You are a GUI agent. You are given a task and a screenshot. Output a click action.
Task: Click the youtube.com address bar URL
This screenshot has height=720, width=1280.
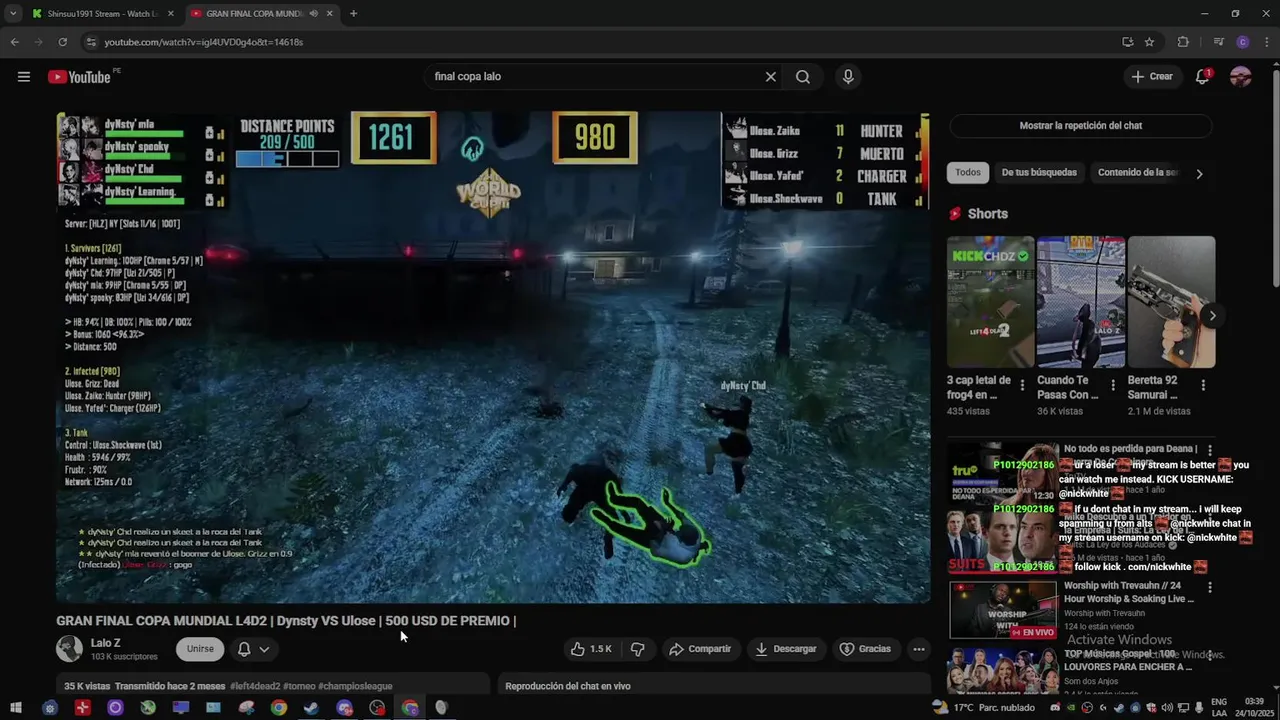(203, 42)
